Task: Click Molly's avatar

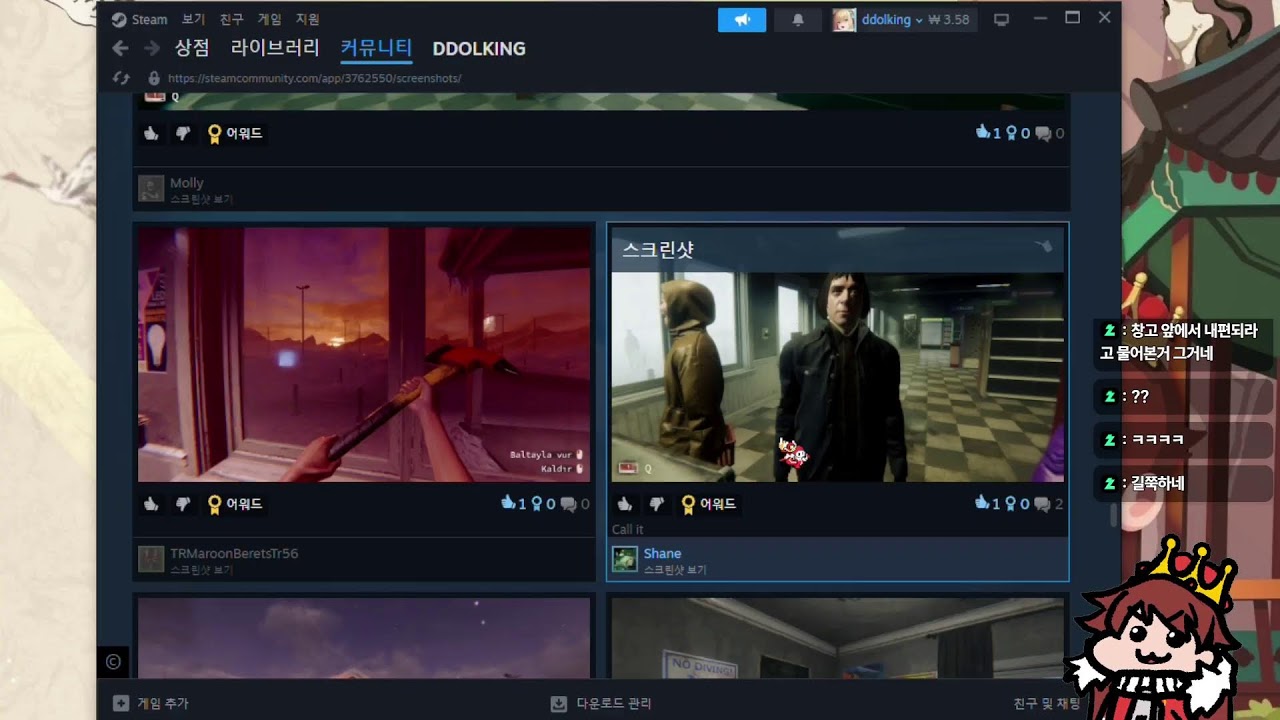Action: [x=151, y=188]
